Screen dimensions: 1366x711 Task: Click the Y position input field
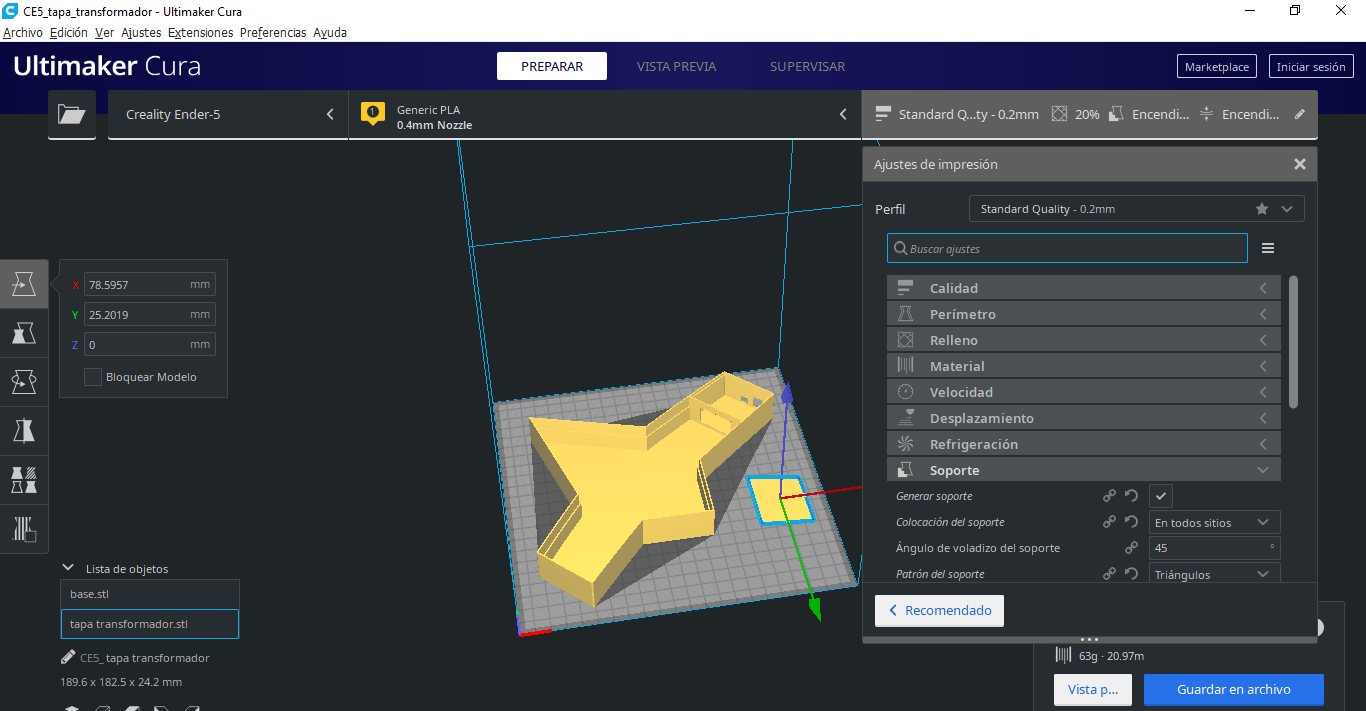tap(150, 314)
